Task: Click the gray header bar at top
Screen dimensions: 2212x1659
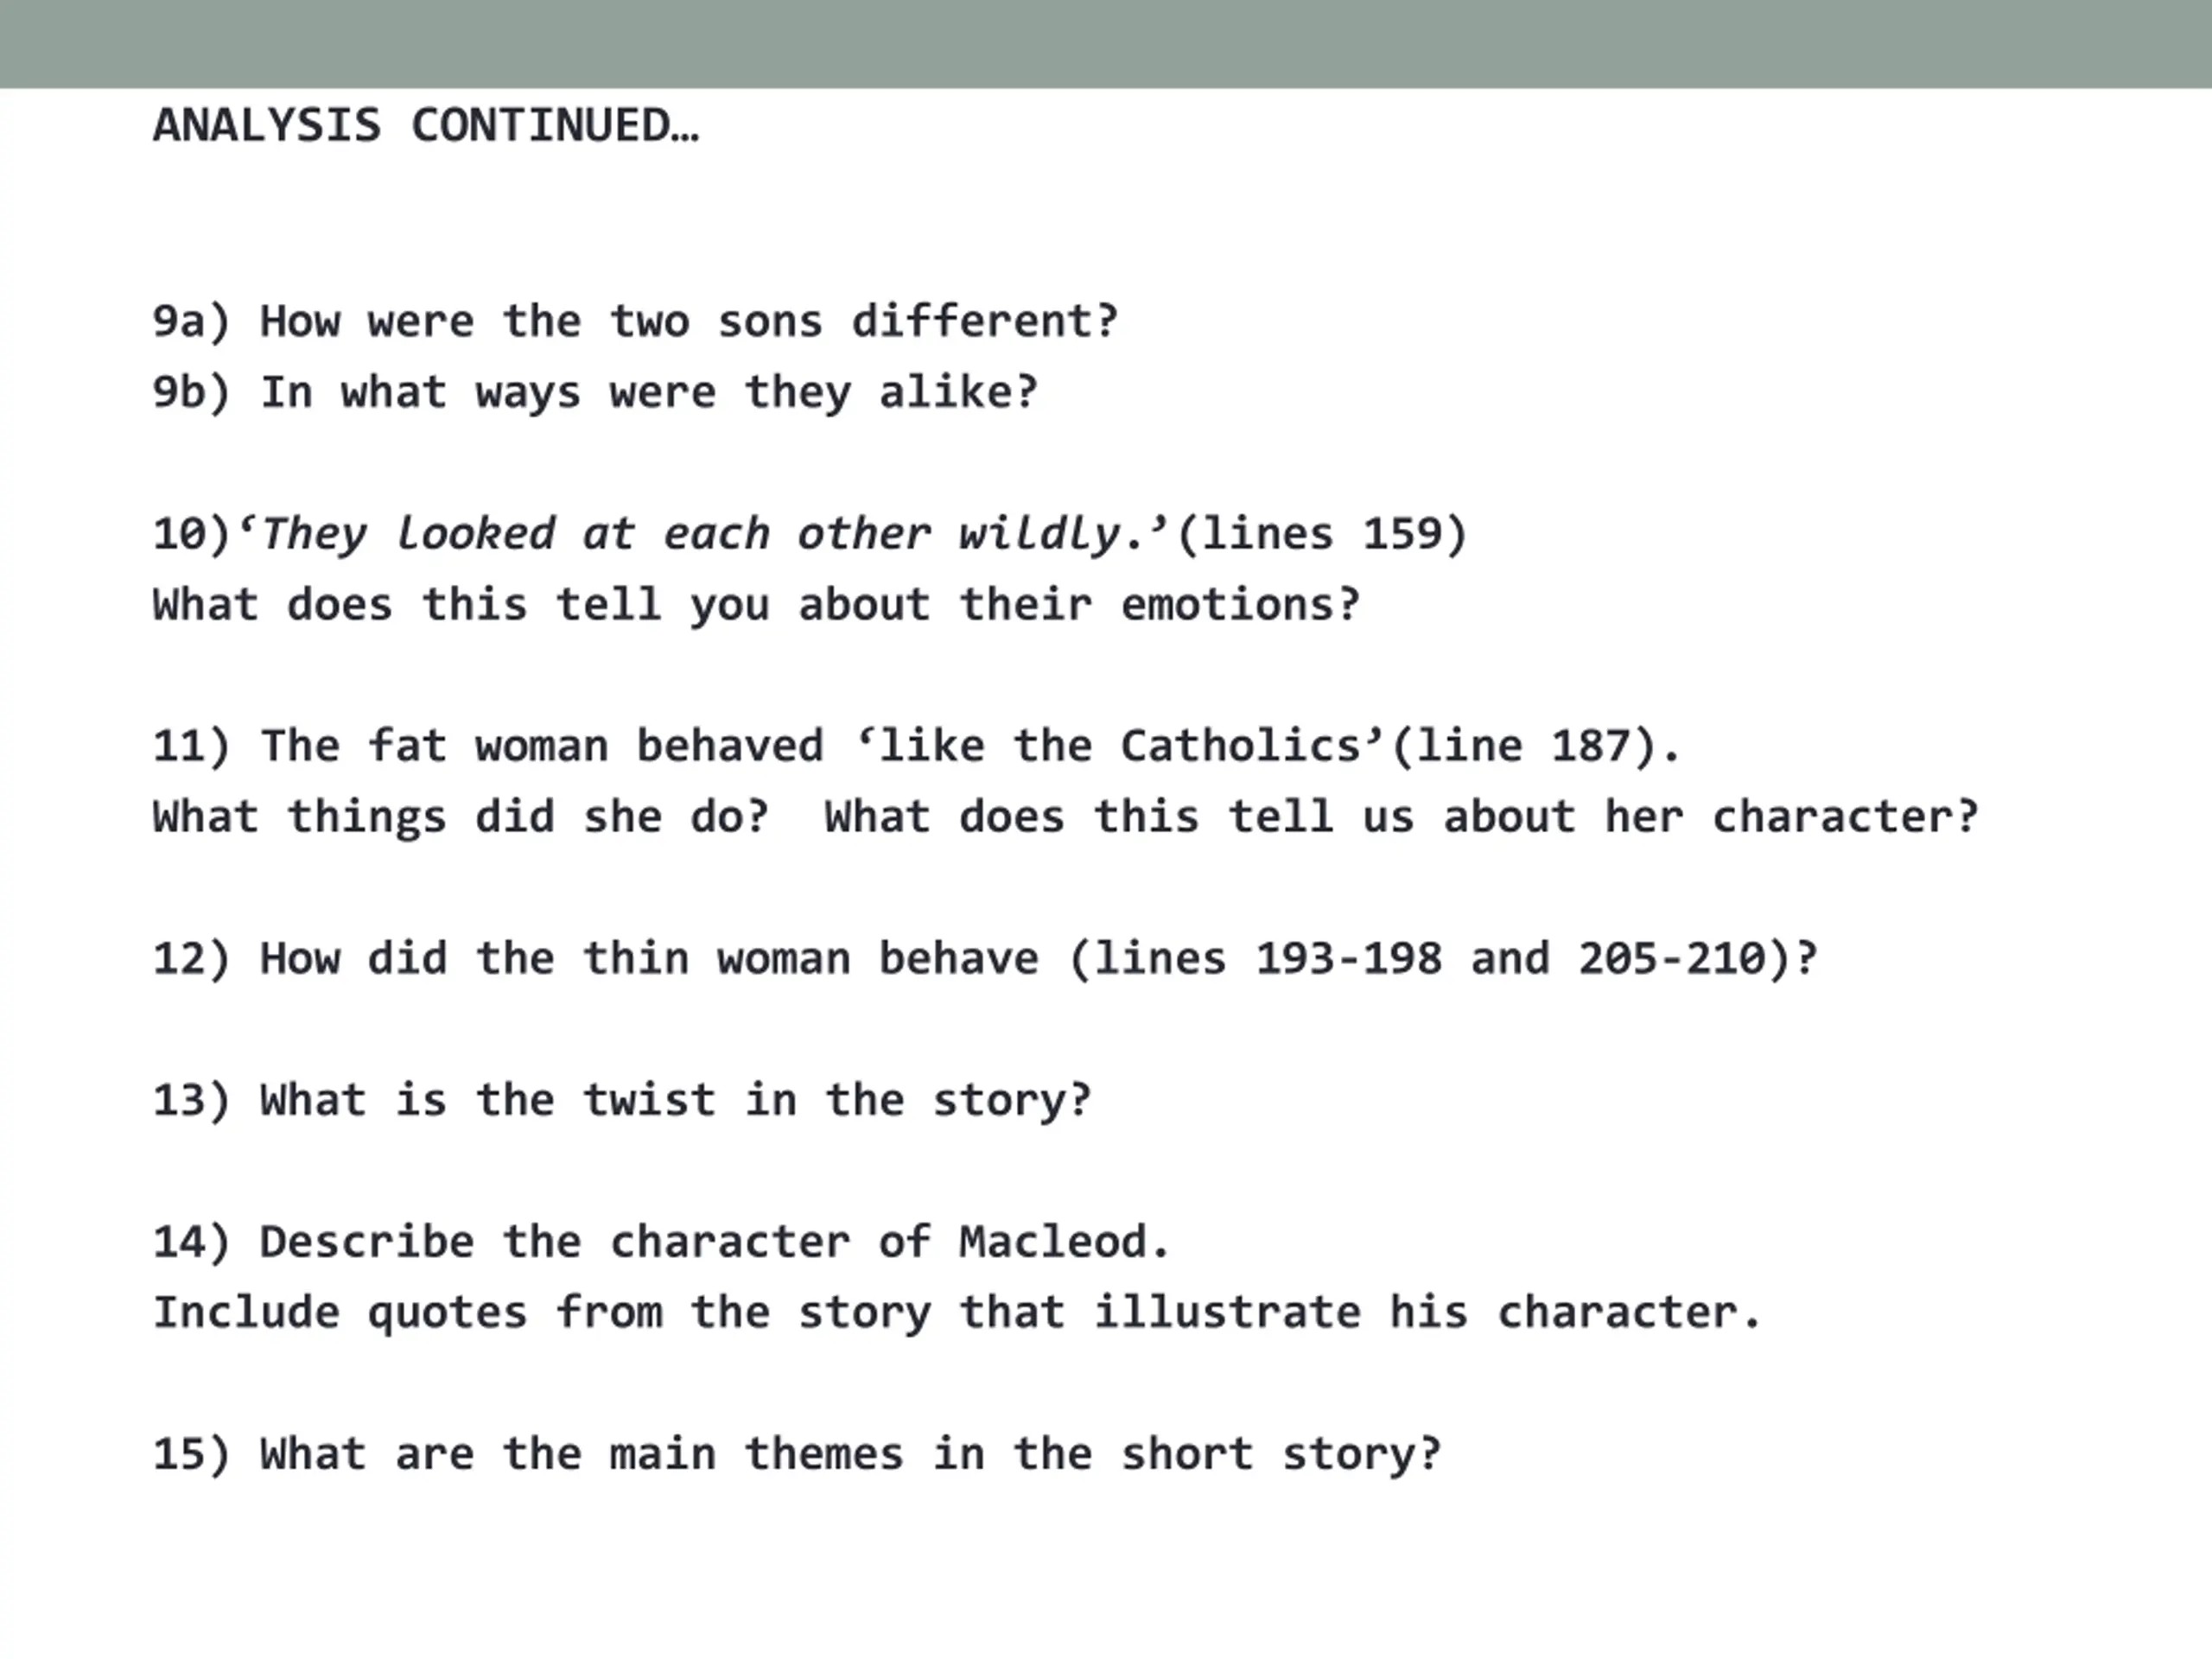Action: point(1106,44)
